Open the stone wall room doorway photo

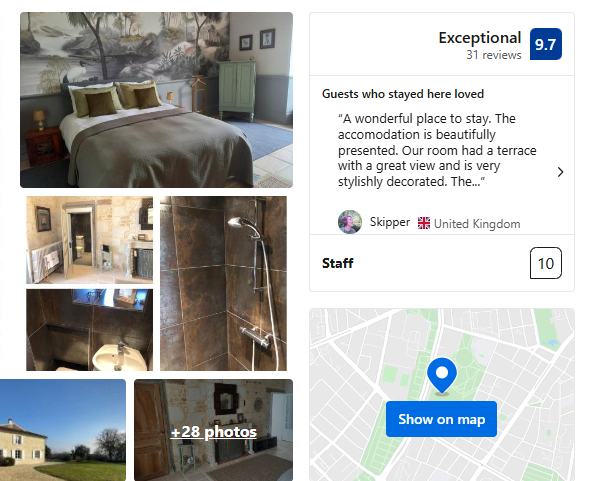[x=90, y=240]
